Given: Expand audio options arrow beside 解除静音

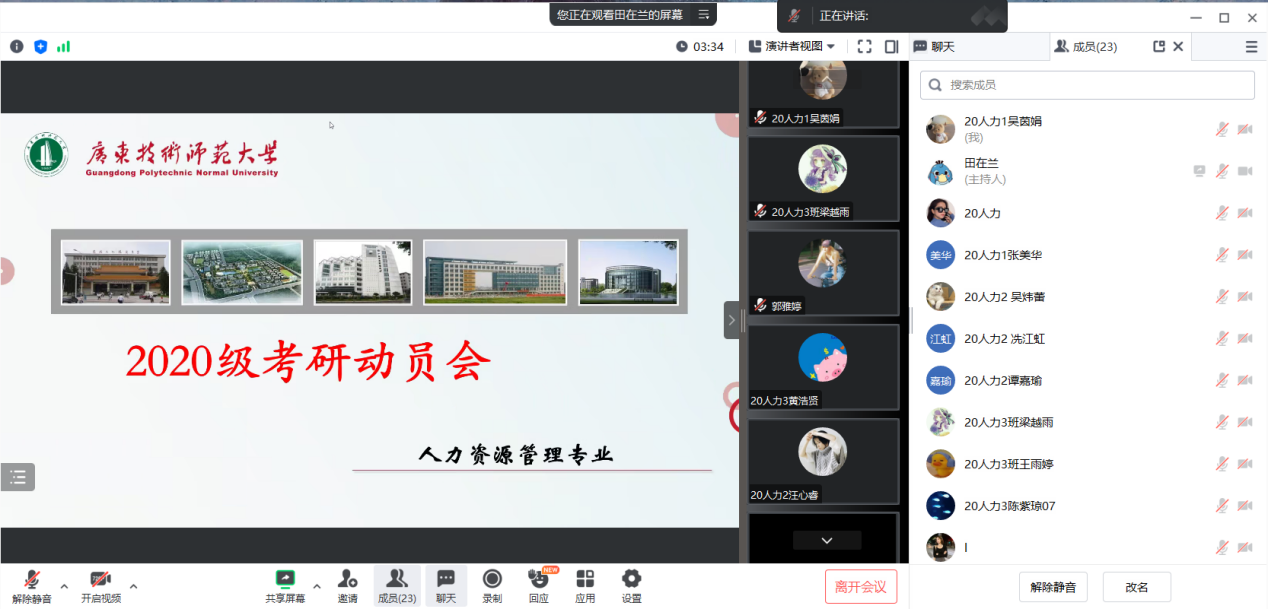Looking at the screenshot, I should click(64, 586).
